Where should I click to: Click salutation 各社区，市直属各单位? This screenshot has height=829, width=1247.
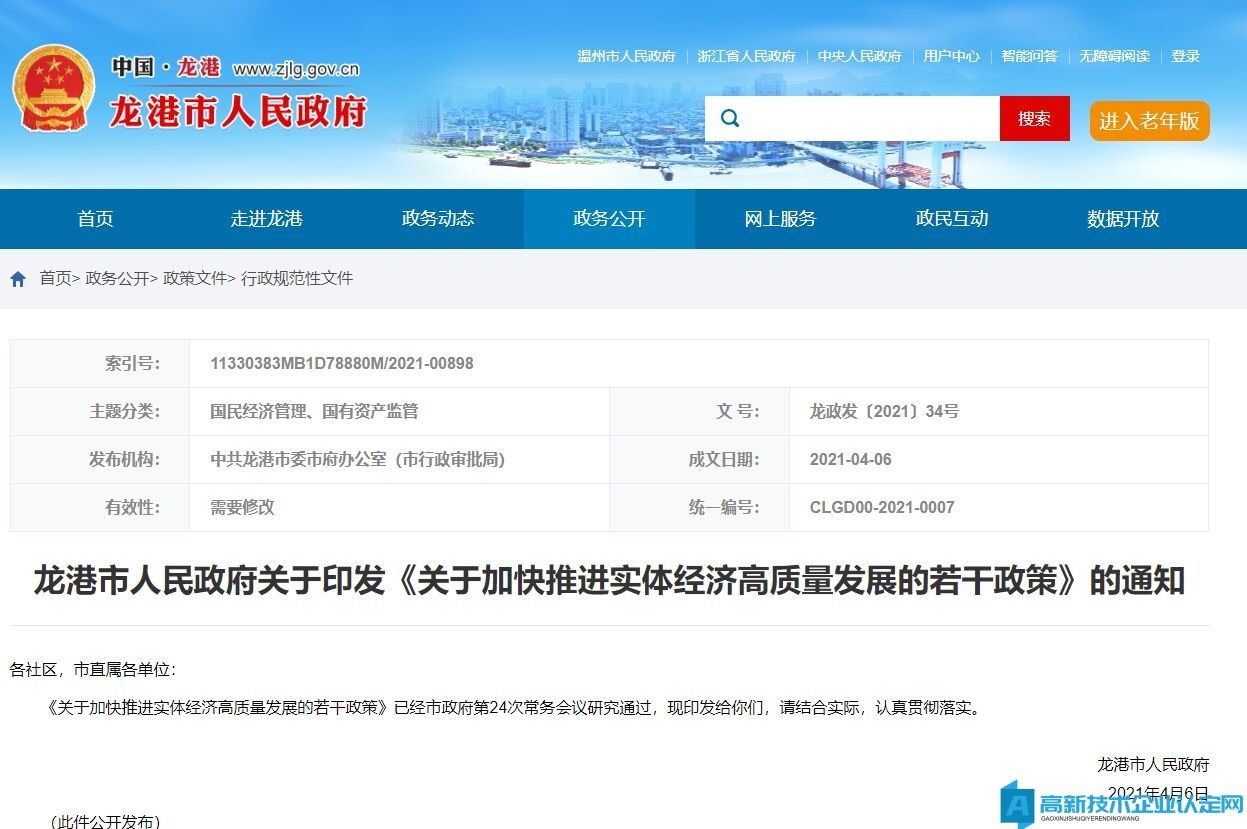(93, 670)
